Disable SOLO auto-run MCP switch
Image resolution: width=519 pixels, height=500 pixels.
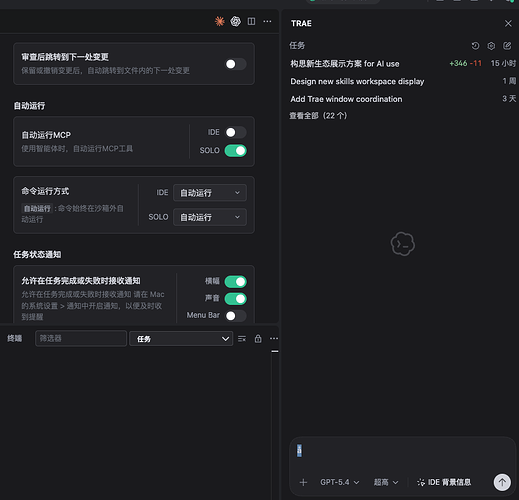236,151
